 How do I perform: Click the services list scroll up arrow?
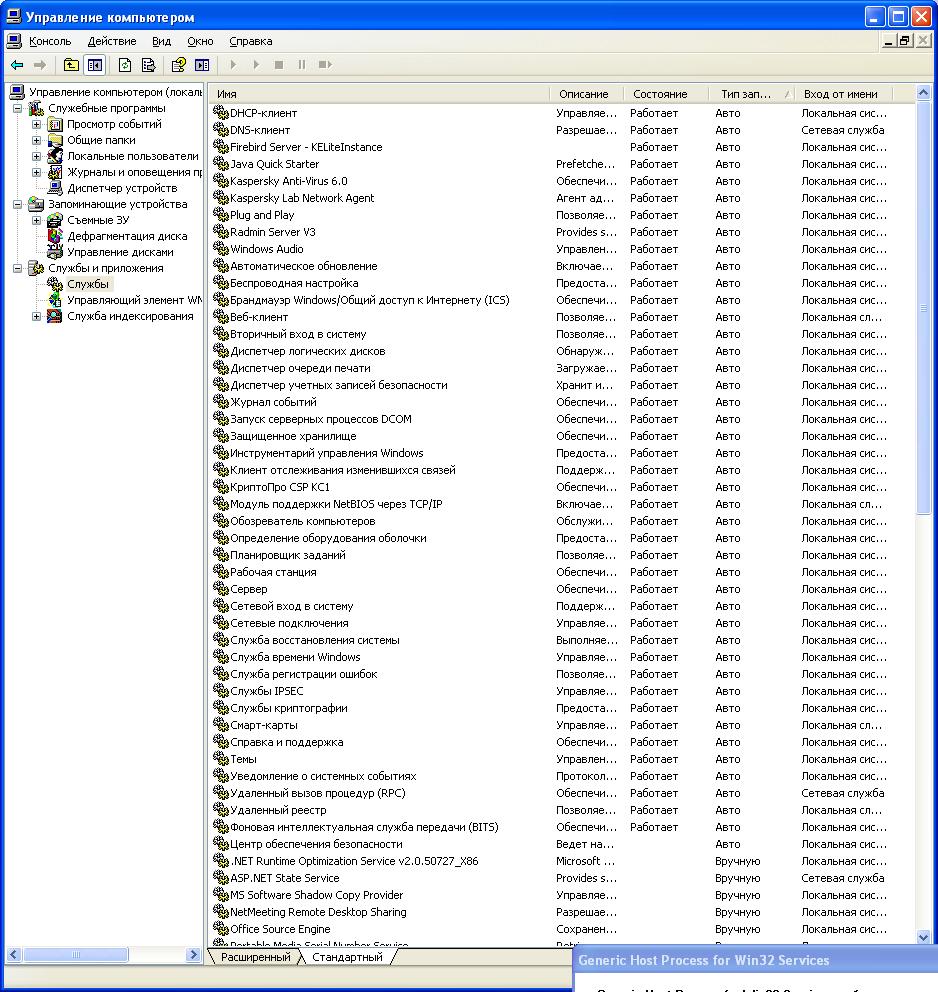click(x=923, y=93)
